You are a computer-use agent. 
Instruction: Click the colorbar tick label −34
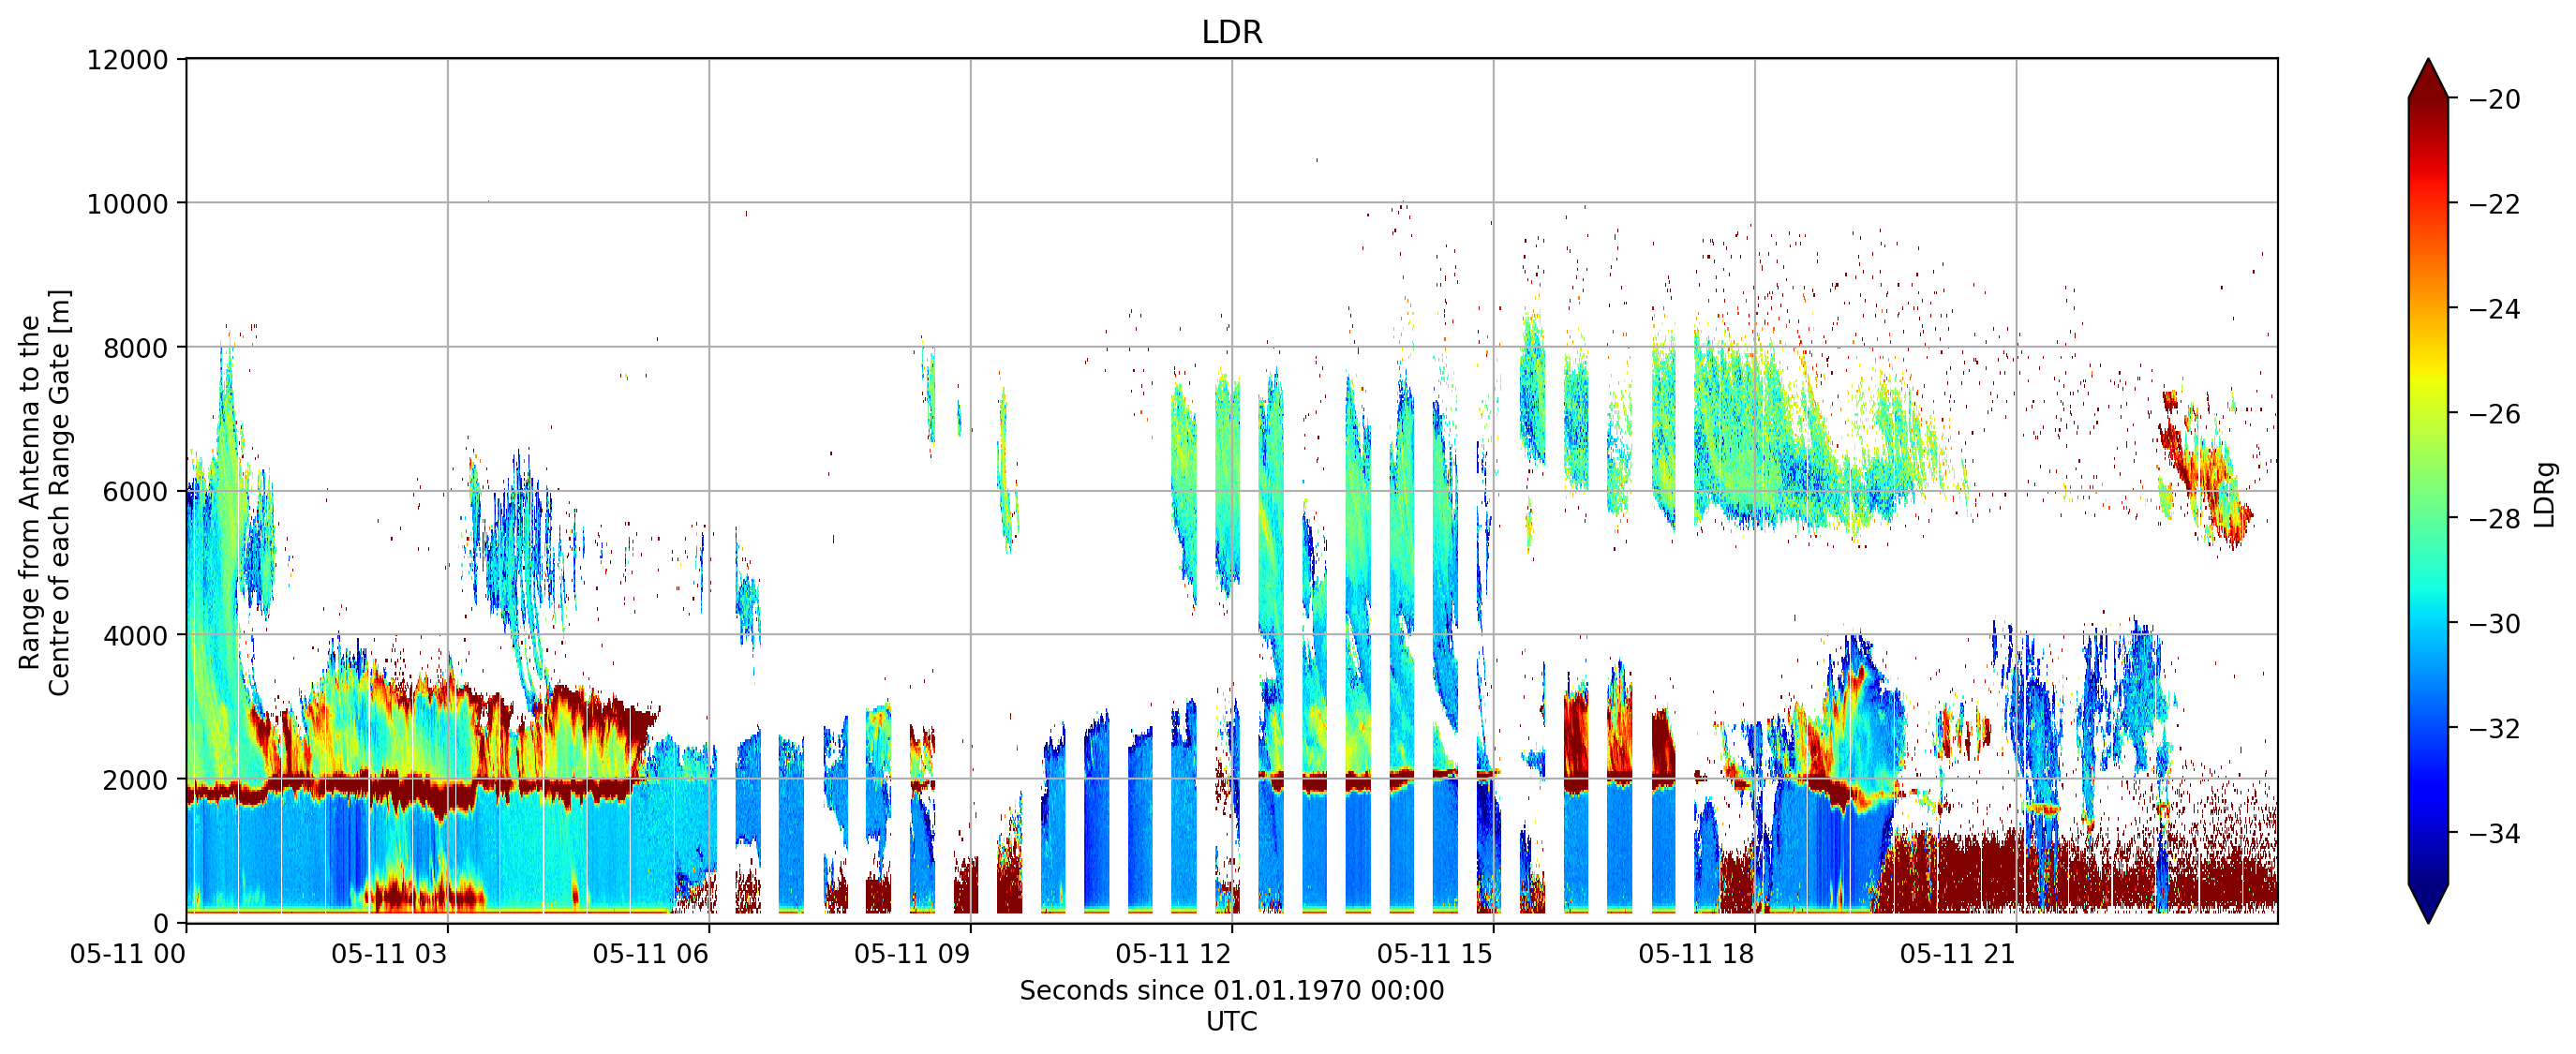tap(2494, 833)
